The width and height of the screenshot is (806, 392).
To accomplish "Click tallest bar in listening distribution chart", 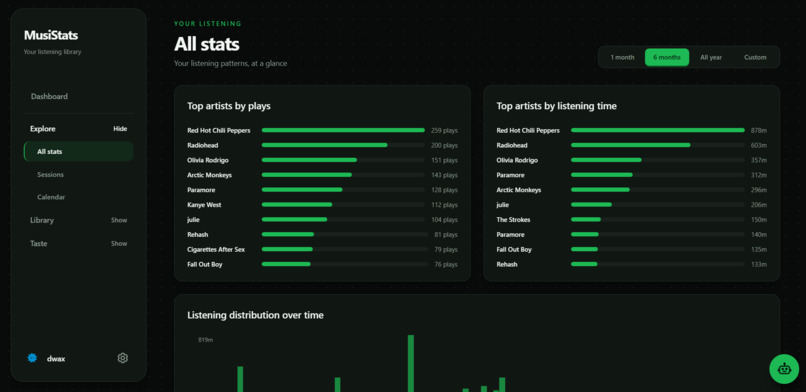I will [x=411, y=364].
